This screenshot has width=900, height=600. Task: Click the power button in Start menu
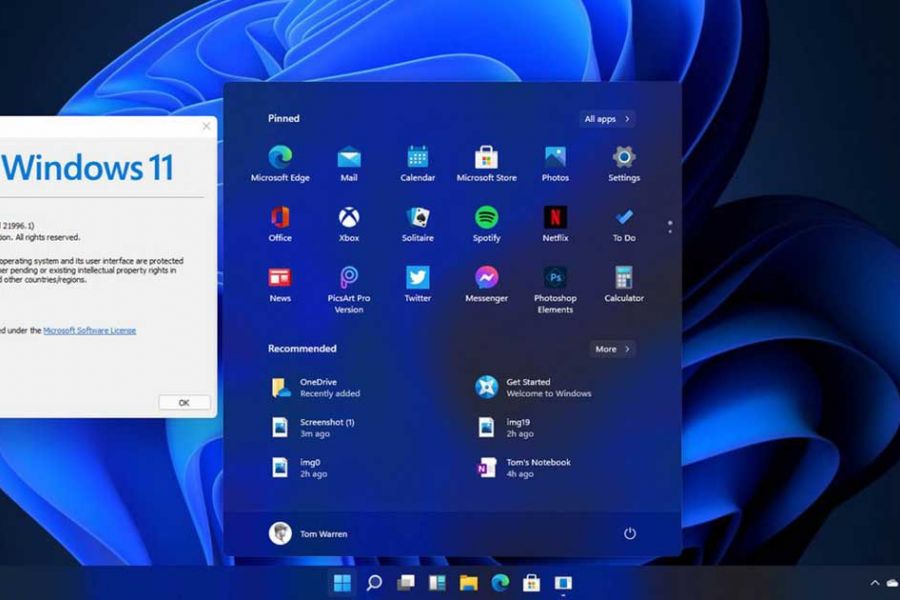[x=630, y=533]
